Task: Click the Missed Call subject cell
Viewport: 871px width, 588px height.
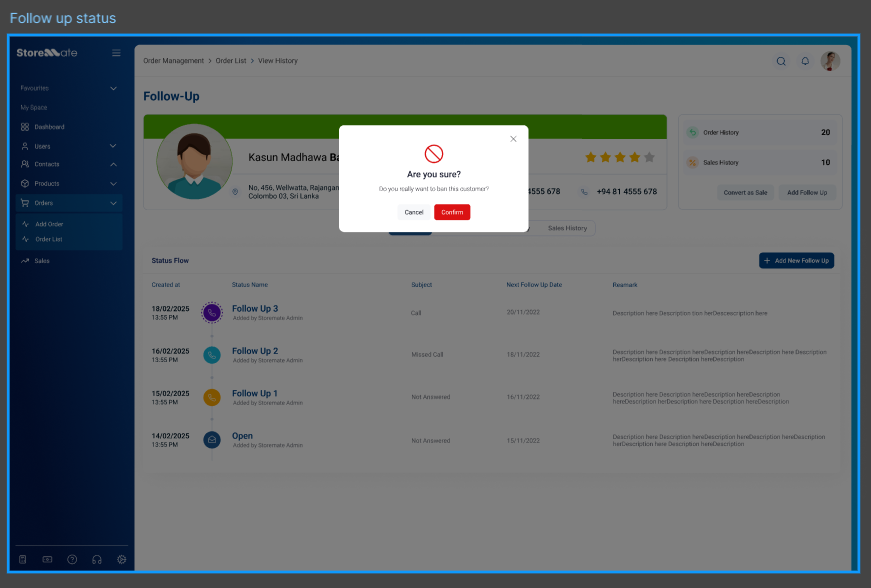Action: (427, 354)
